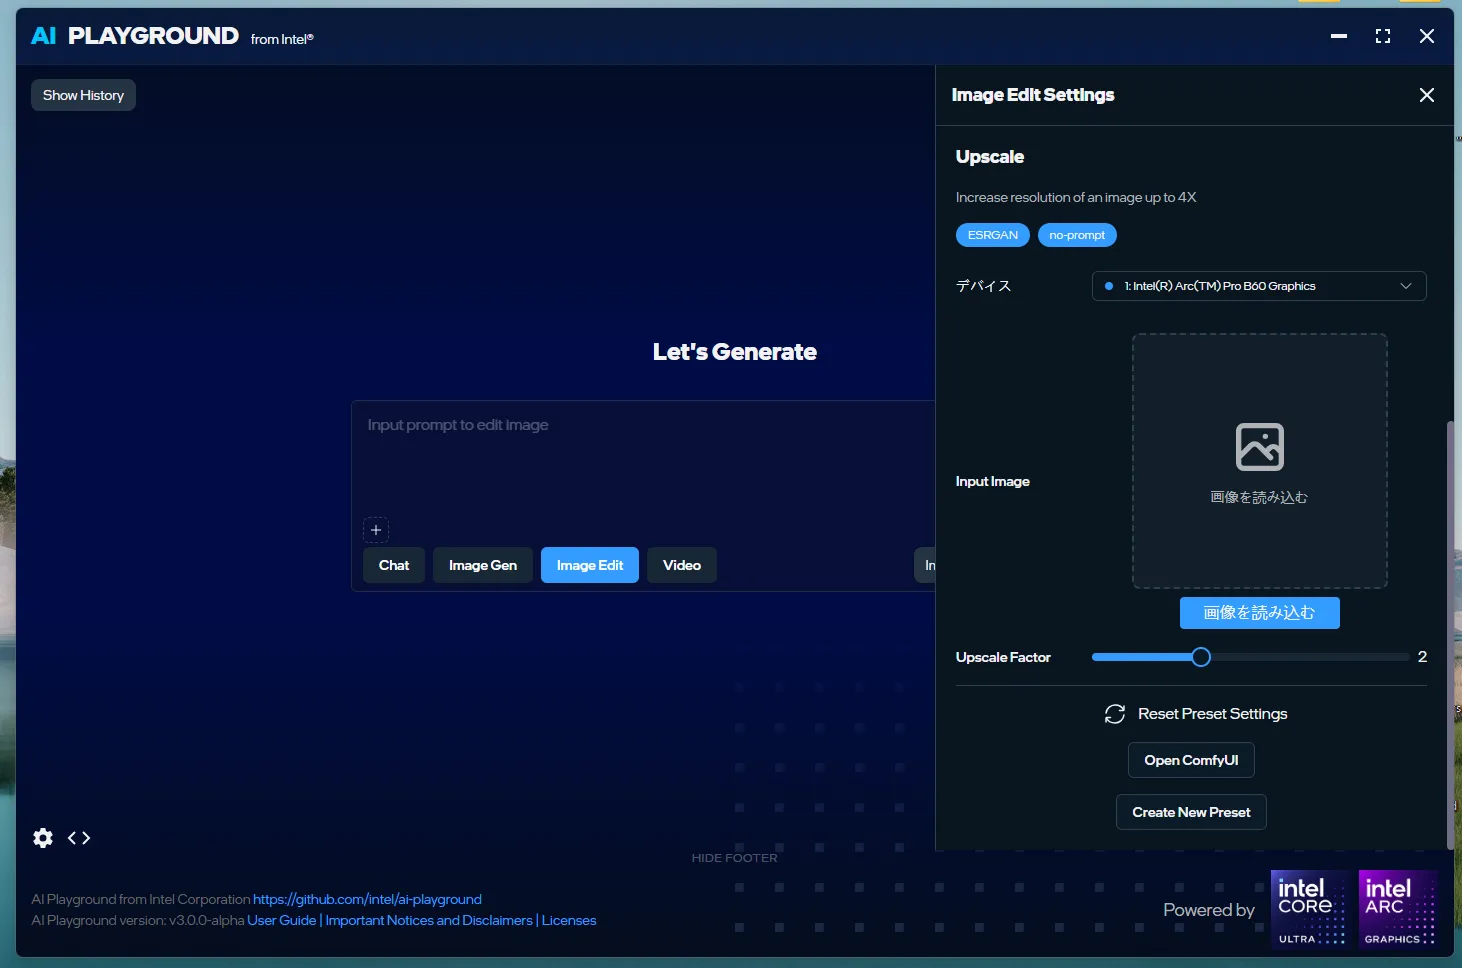Select the Video mode tab

pos(682,565)
